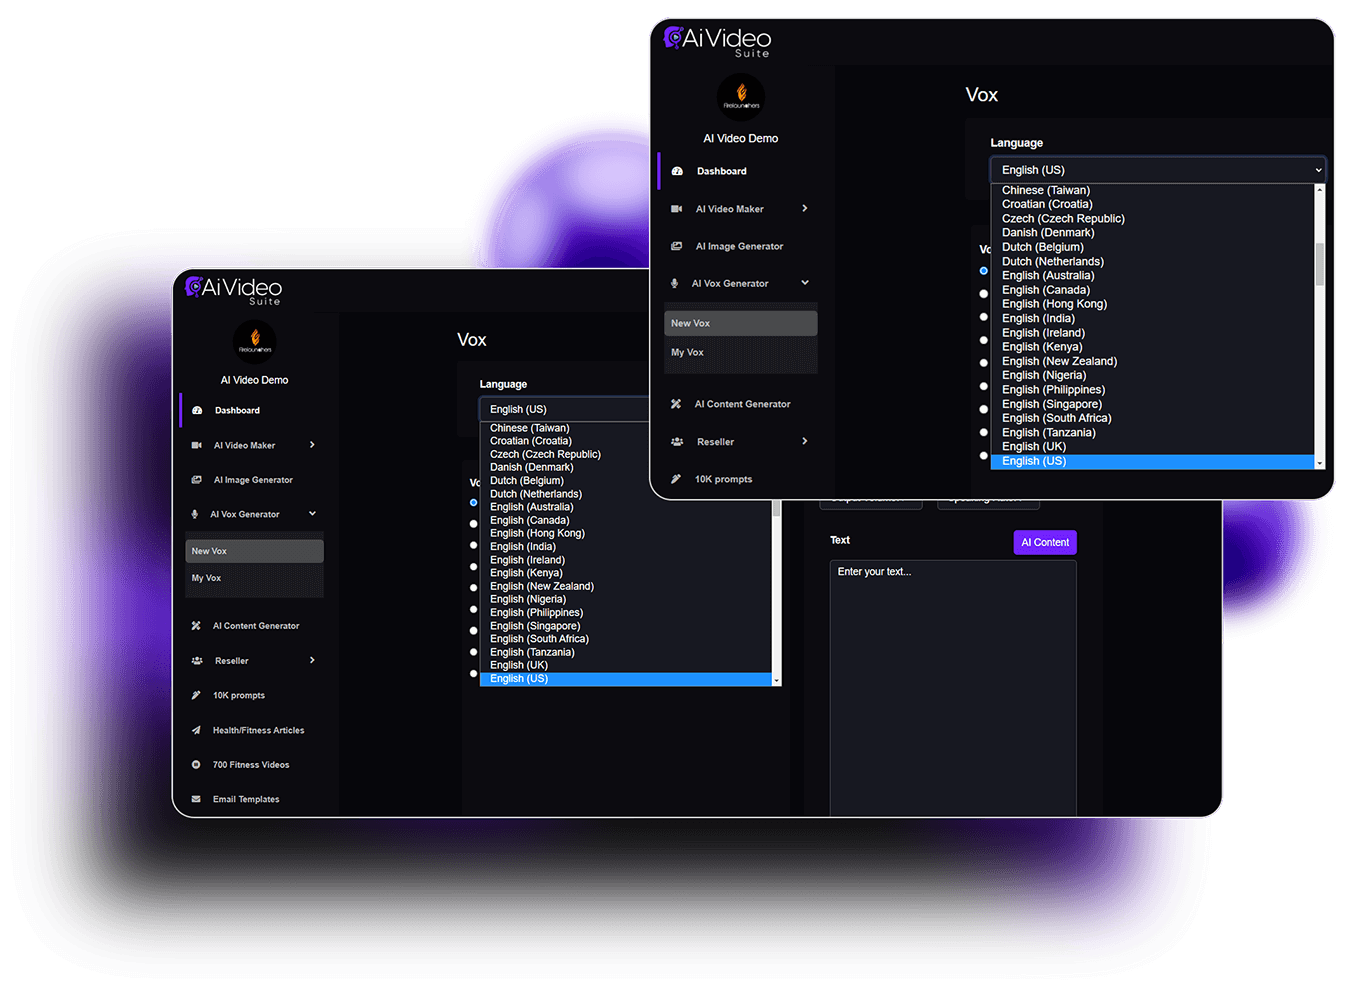Open Language dropdown in front window
The height and width of the screenshot is (989, 1350).
pyautogui.click(x=1158, y=170)
